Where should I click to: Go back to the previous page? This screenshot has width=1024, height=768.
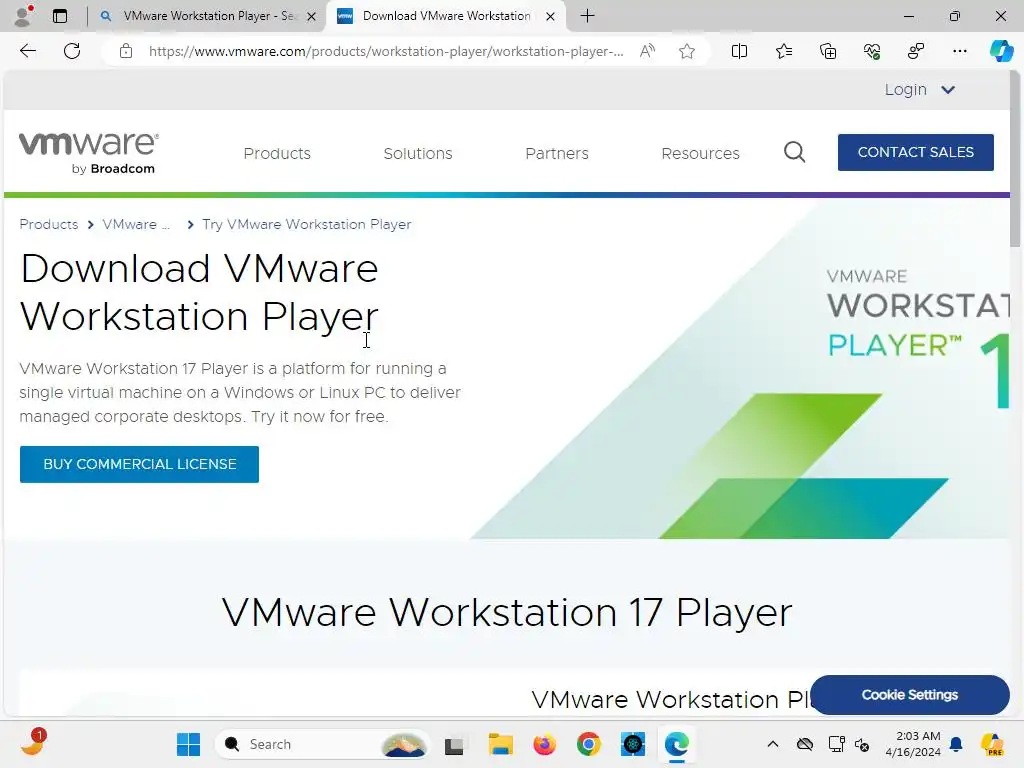pyautogui.click(x=28, y=51)
